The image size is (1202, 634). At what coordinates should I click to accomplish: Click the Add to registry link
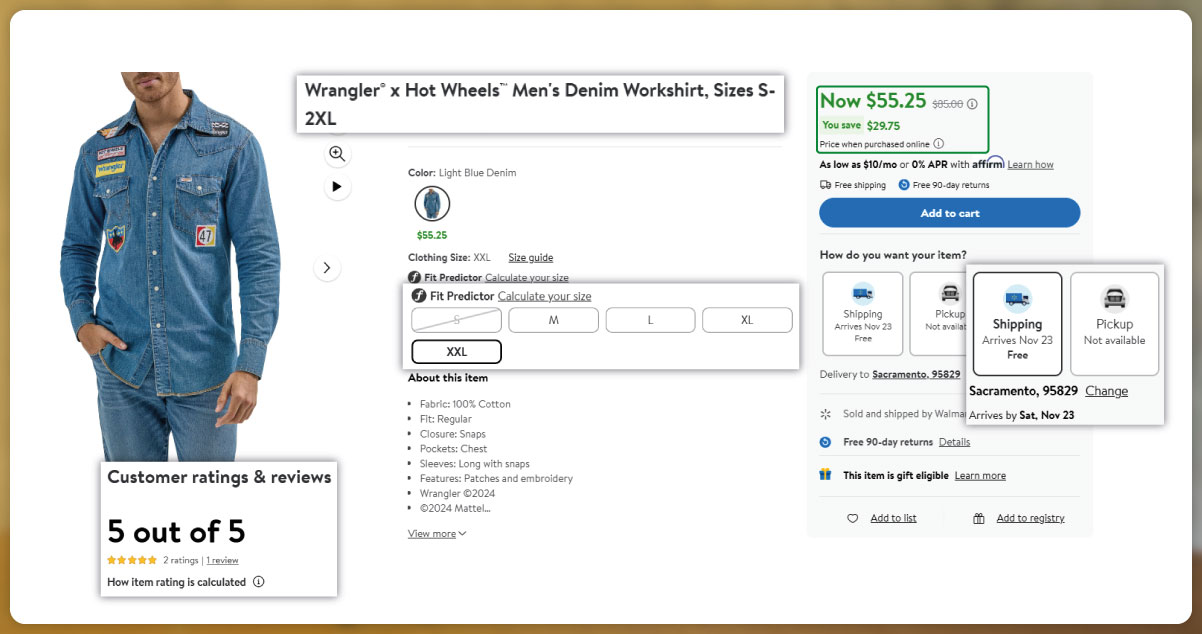click(x=1030, y=518)
